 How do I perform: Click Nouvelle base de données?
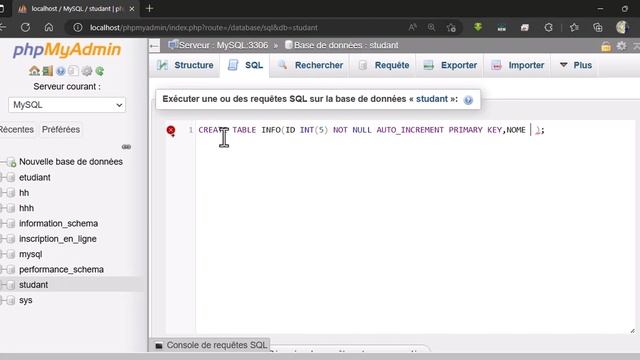point(71,162)
